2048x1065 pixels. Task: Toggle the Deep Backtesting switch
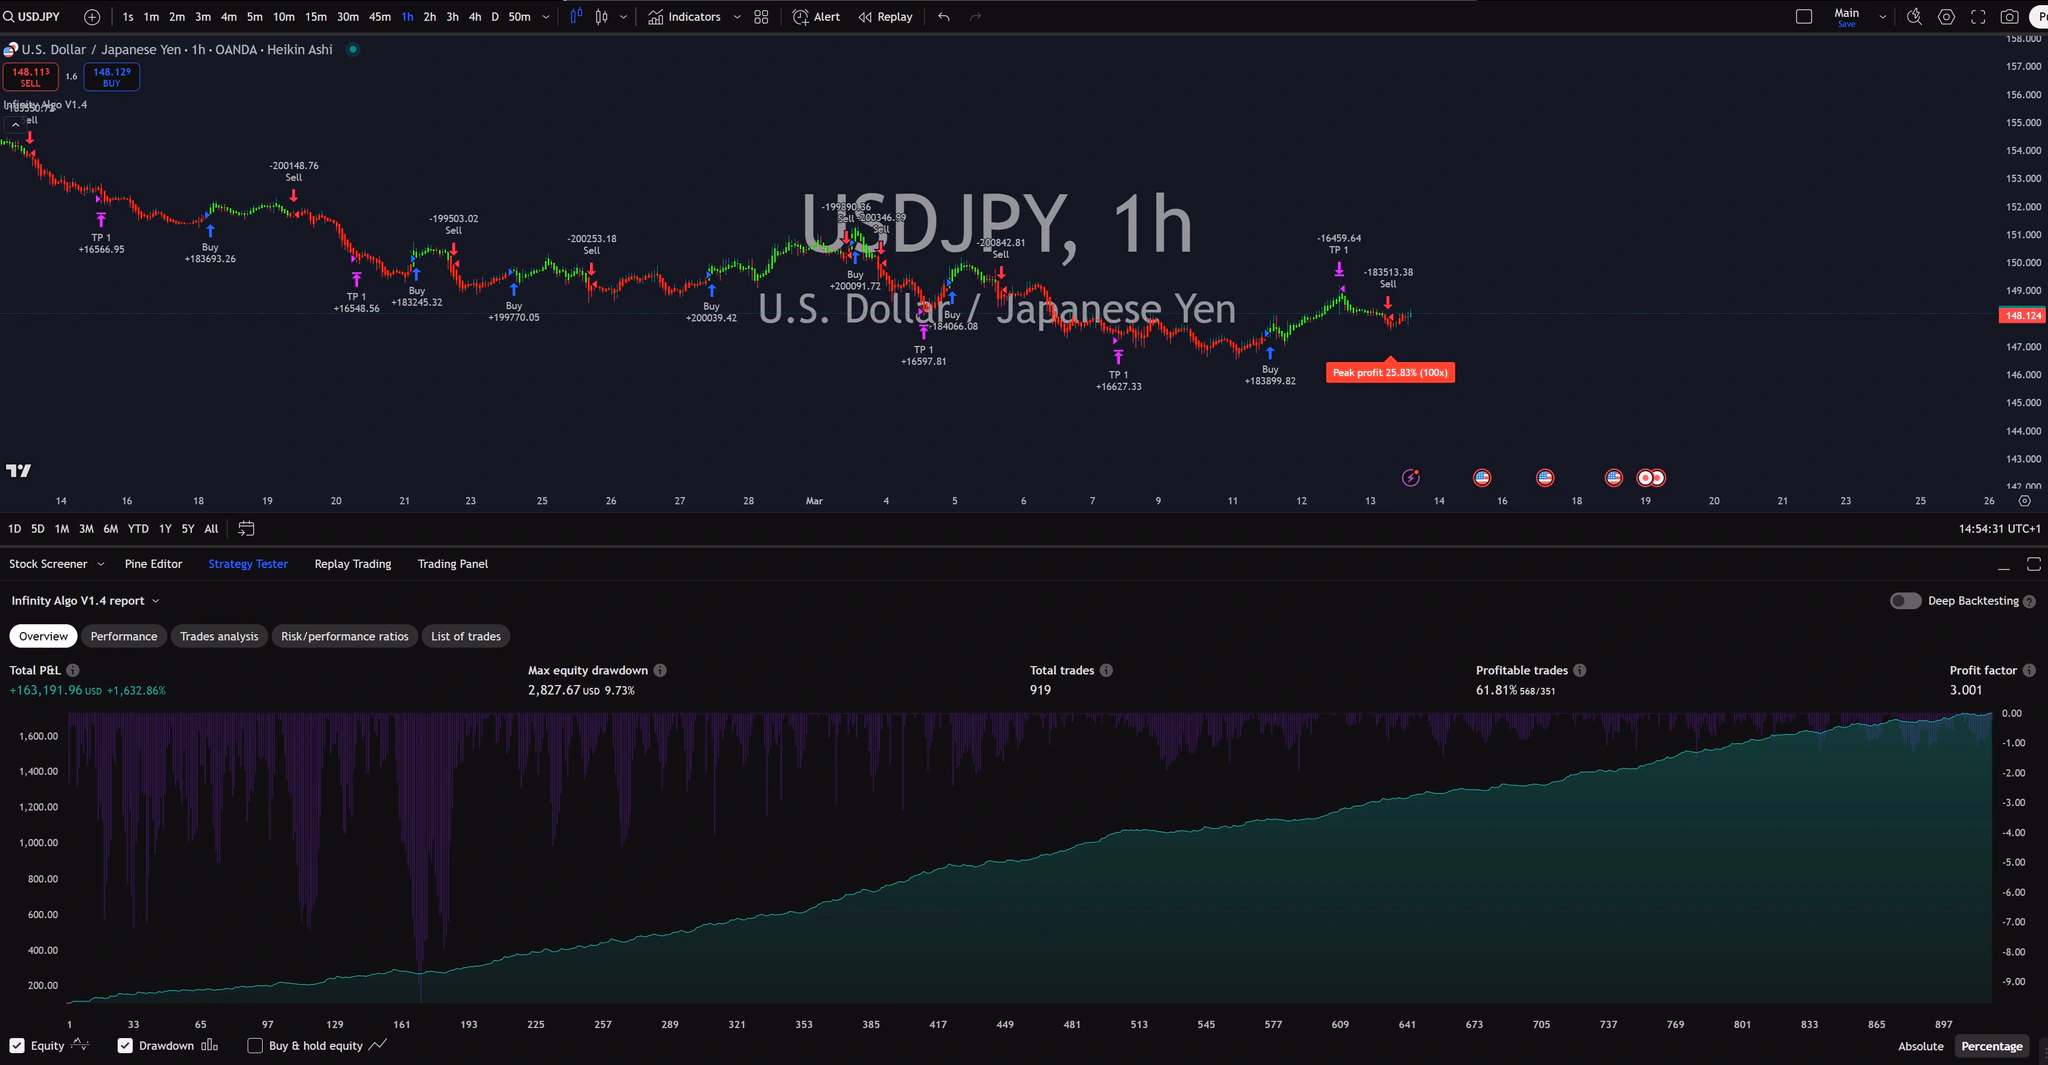[x=1905, y=601]
